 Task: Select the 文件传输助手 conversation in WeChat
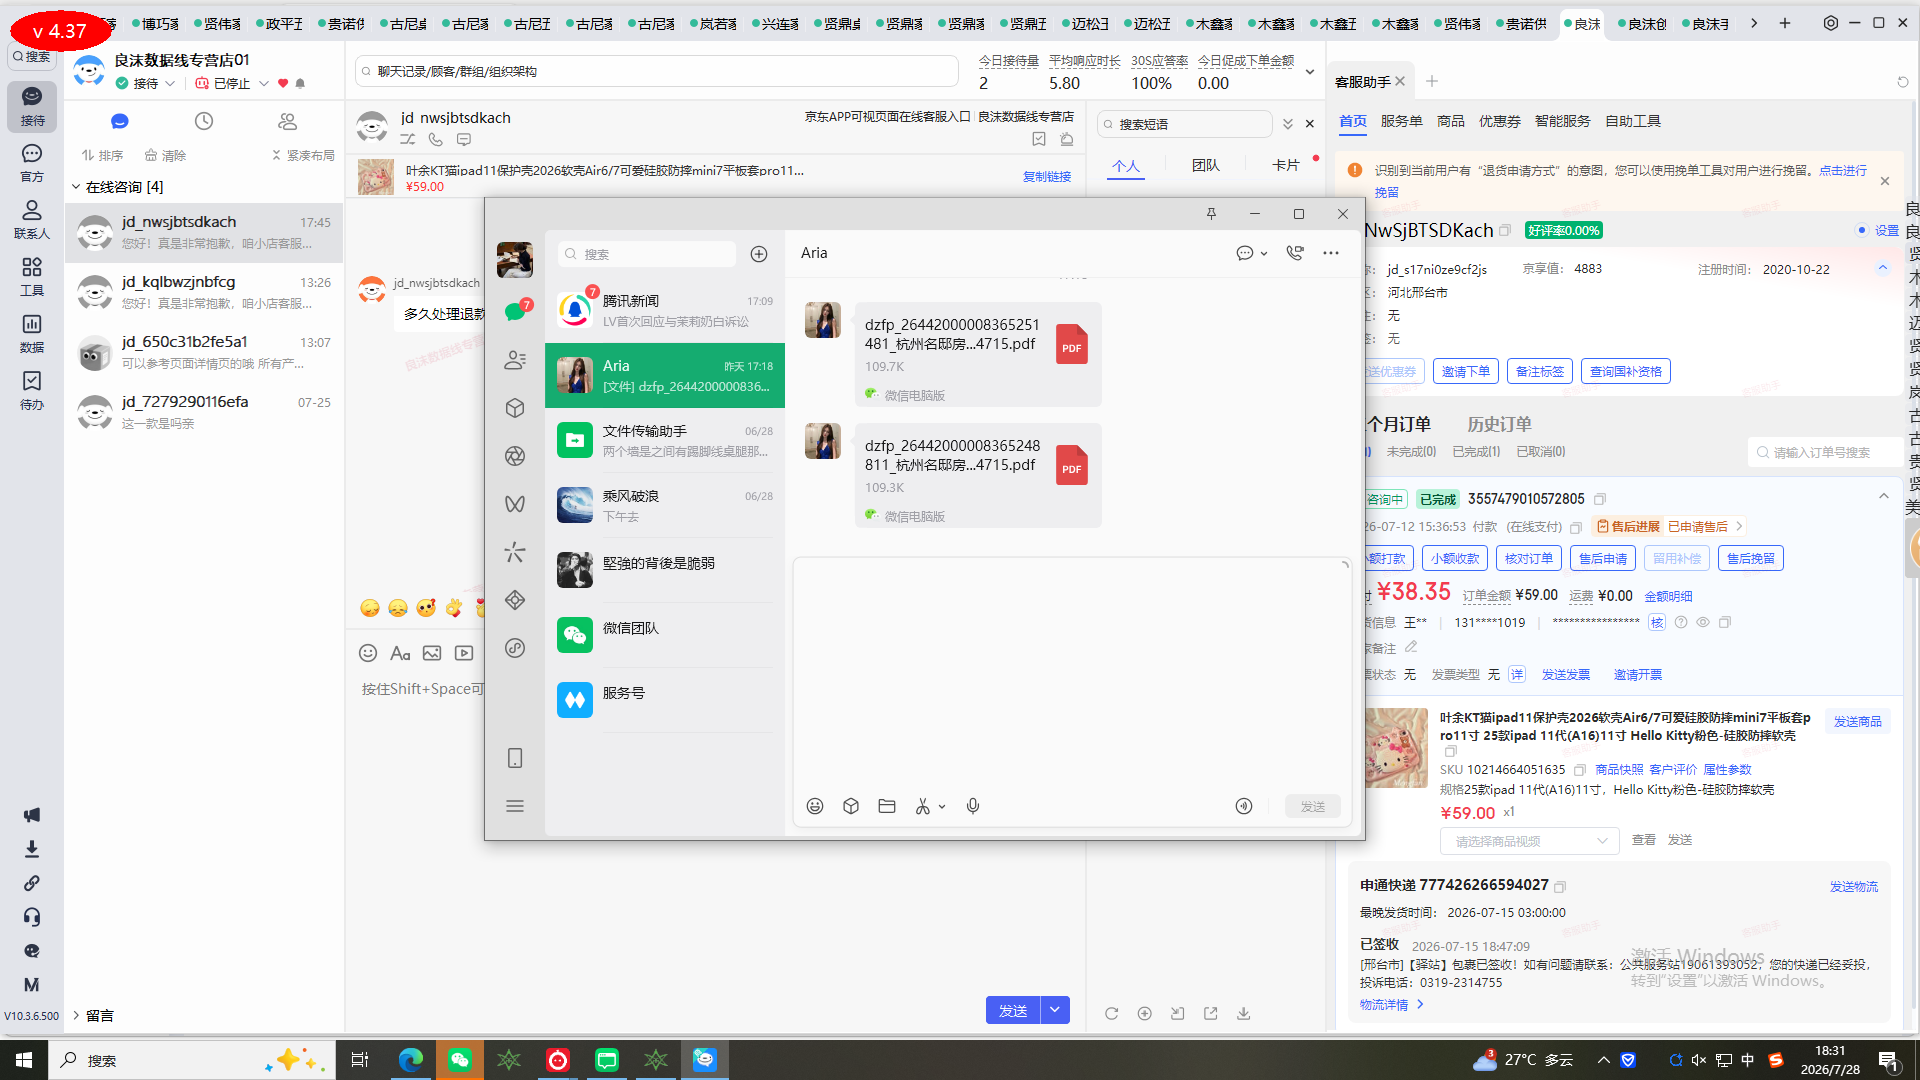click(x=665, y=440)
